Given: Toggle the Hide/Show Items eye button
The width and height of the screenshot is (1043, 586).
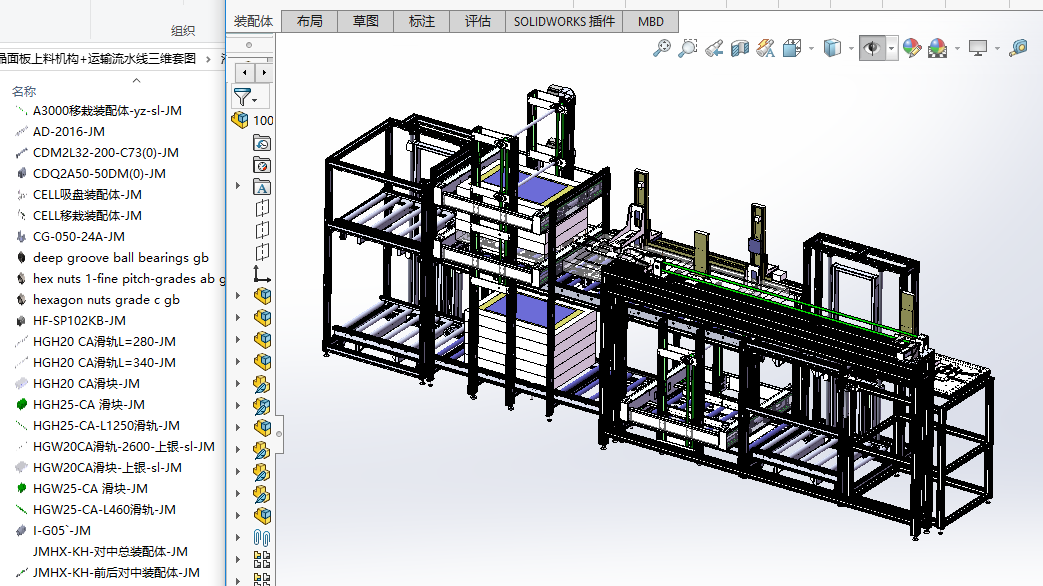Looking at the screenshot, I should click(872, 47).
